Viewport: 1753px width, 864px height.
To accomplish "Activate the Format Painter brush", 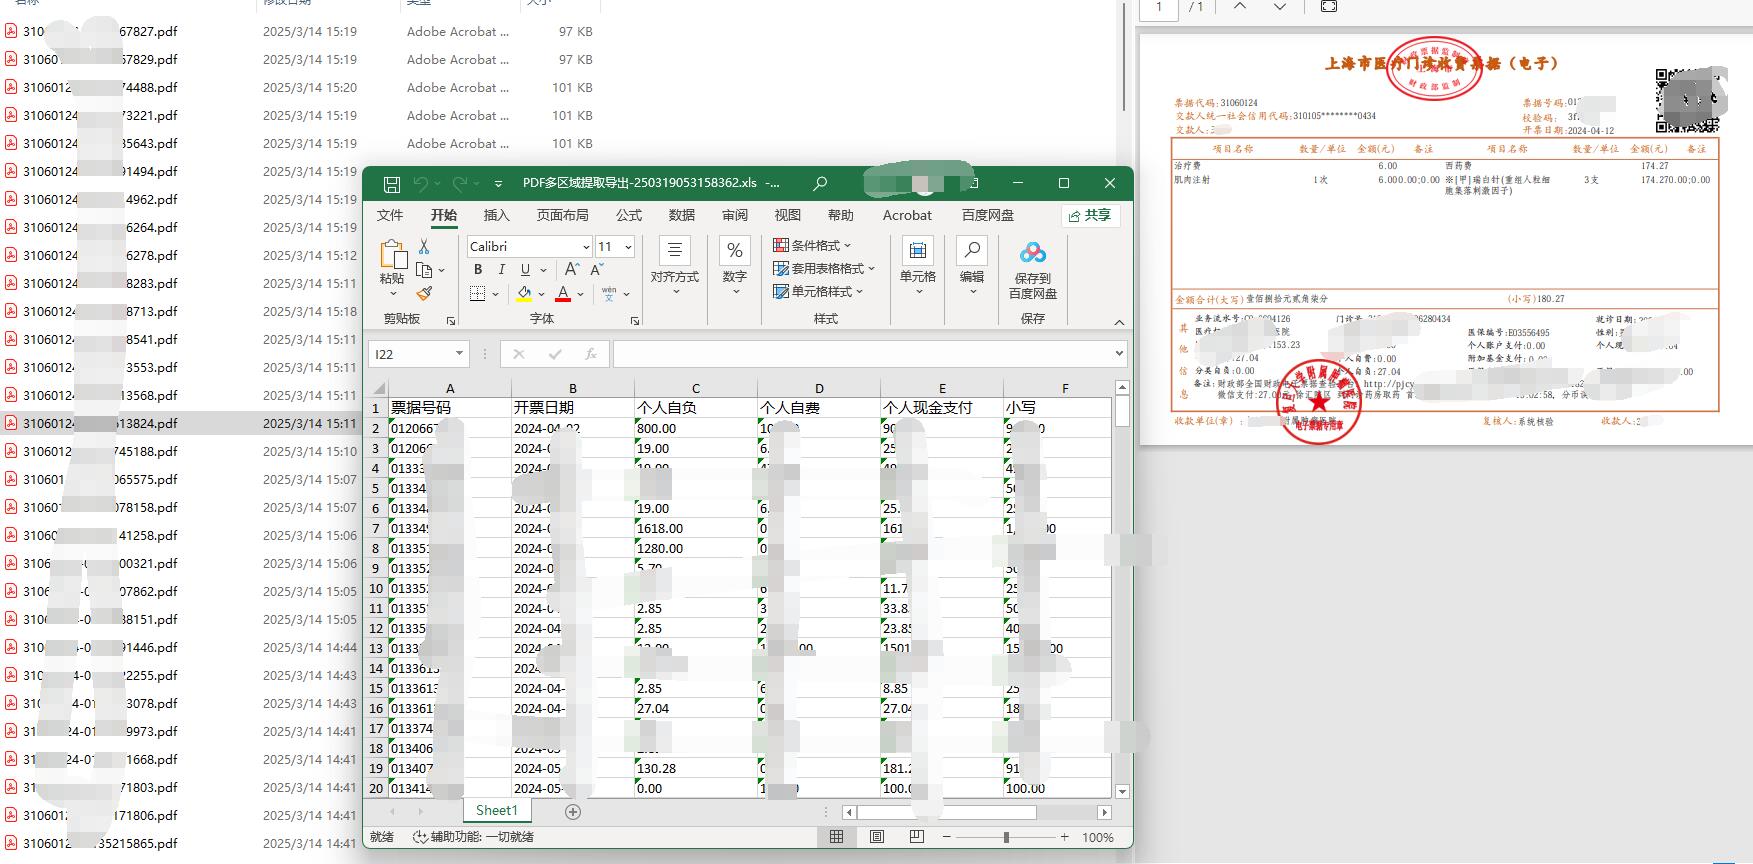I will click(x=424, y=293).
